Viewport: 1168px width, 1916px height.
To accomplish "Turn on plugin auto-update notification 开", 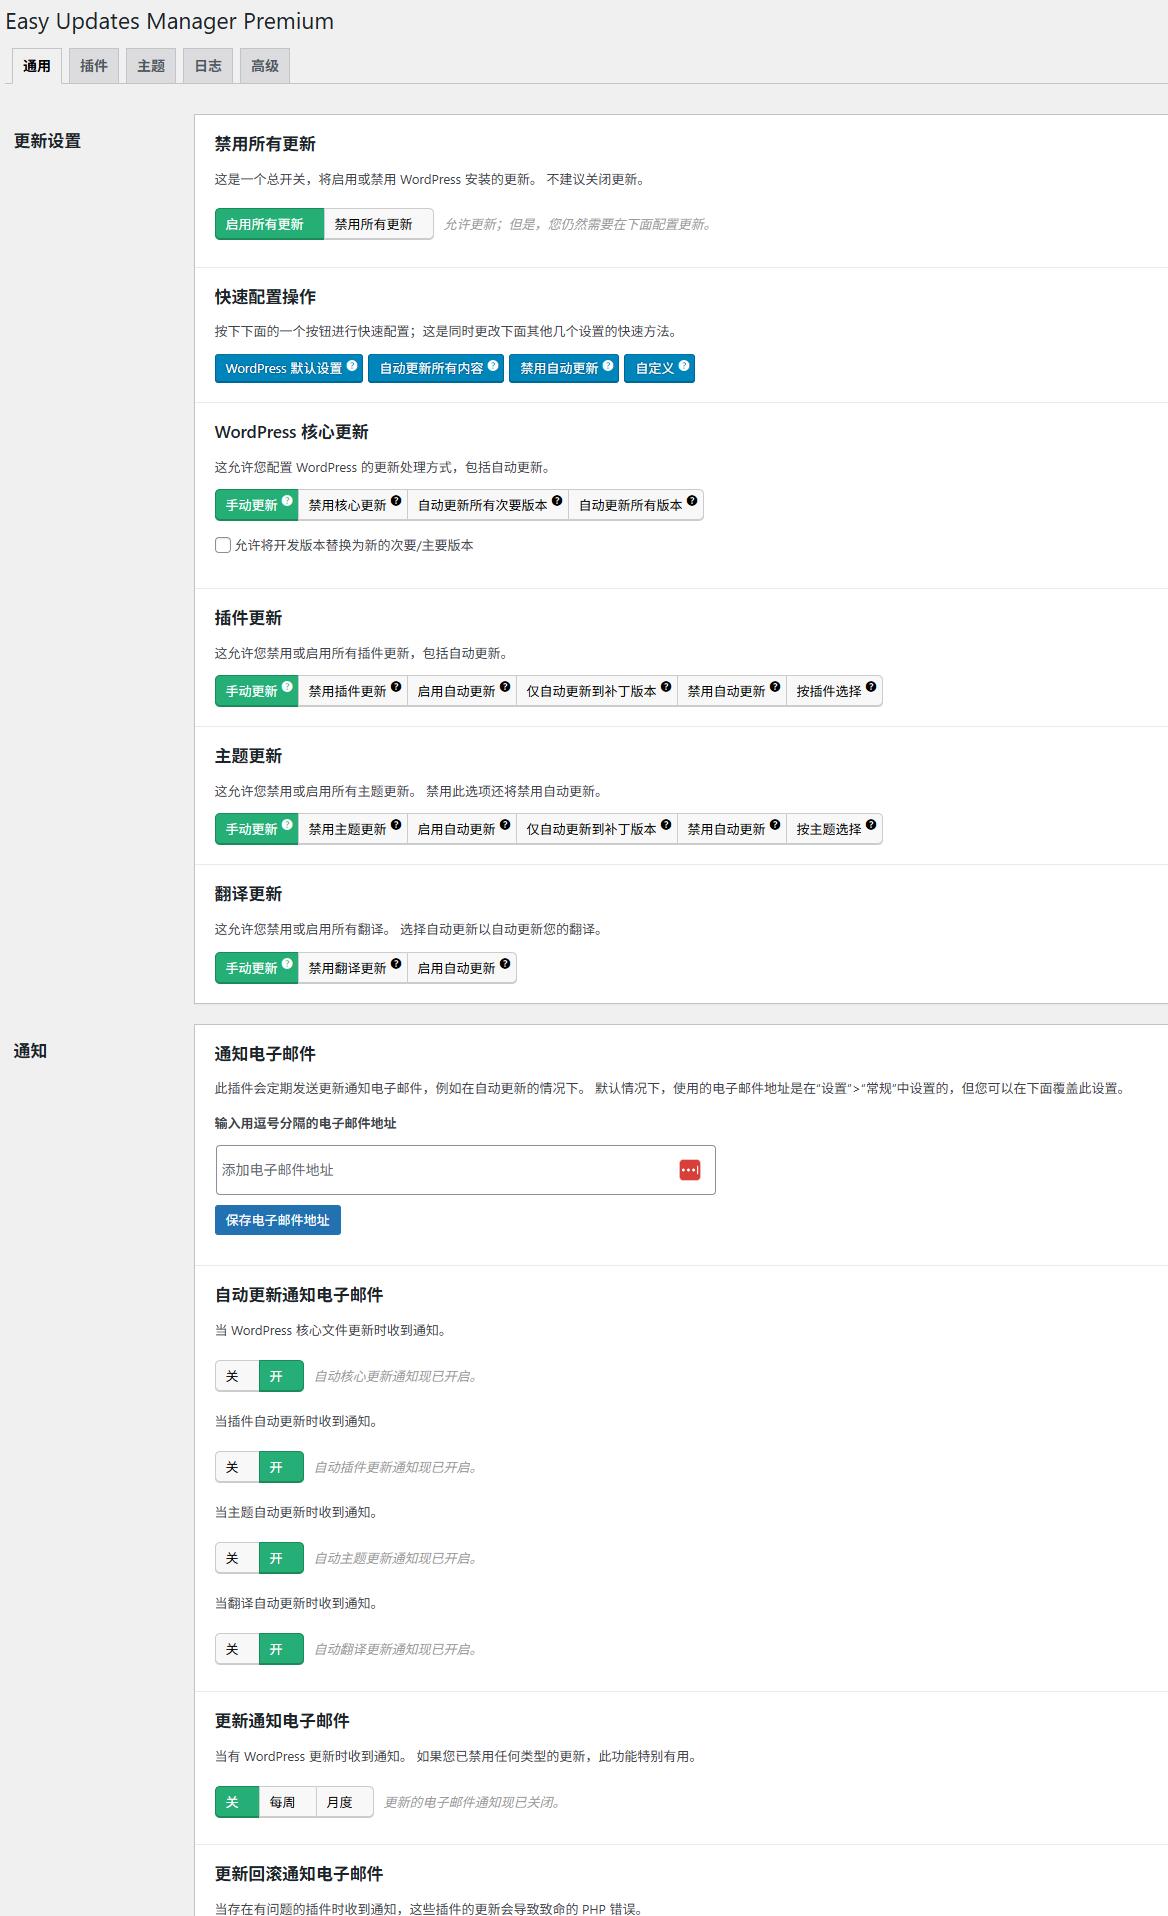I will point(281,1467).
